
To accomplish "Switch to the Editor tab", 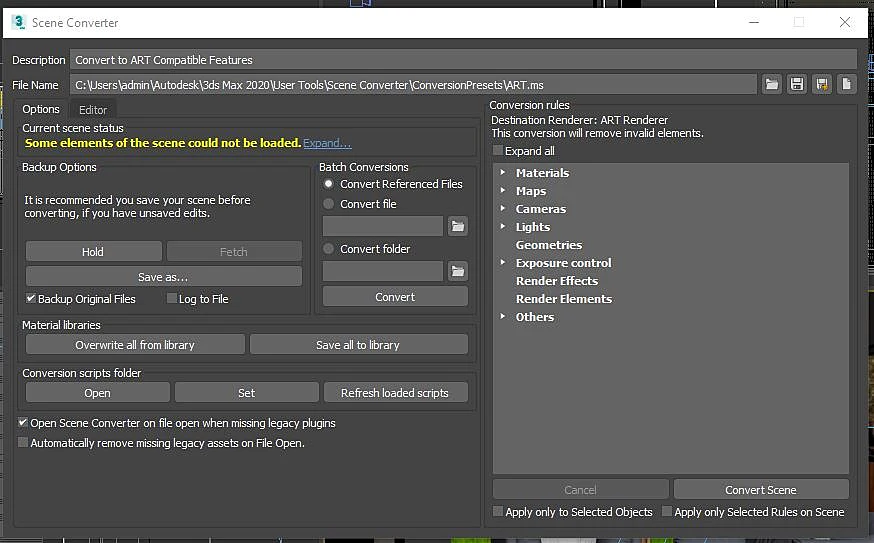I will (93, 110).
